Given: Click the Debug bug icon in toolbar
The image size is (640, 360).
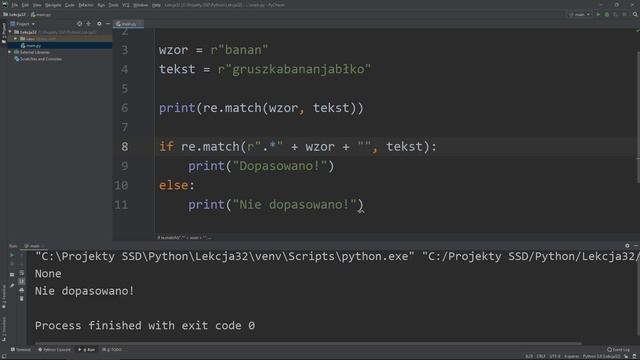Looking at the screenshot, I should pos(607,14).
